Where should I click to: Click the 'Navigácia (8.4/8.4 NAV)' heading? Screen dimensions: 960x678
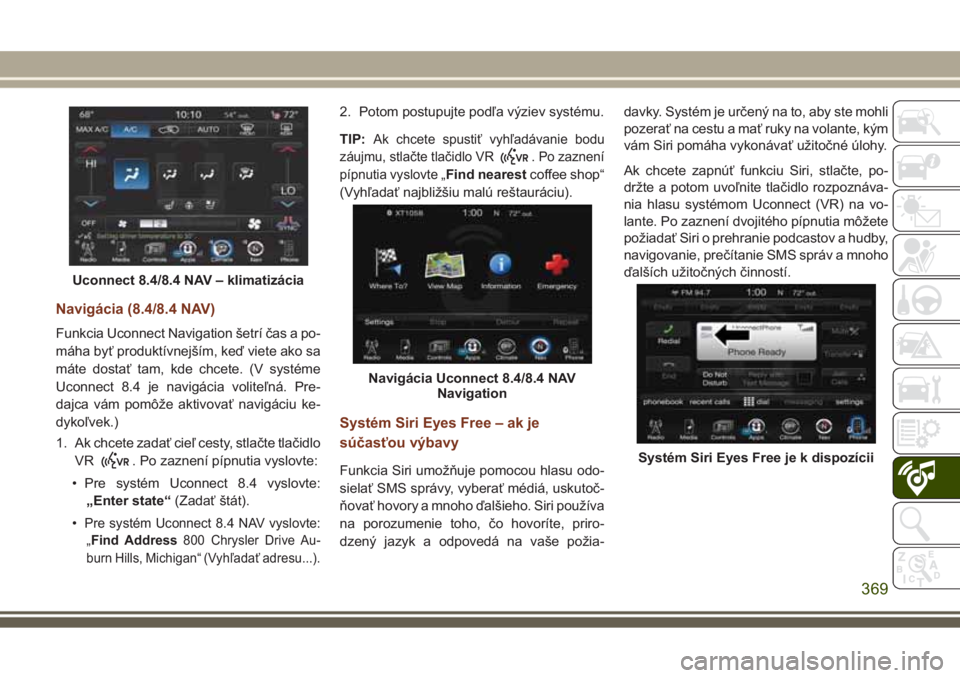[x=135, y=309]
